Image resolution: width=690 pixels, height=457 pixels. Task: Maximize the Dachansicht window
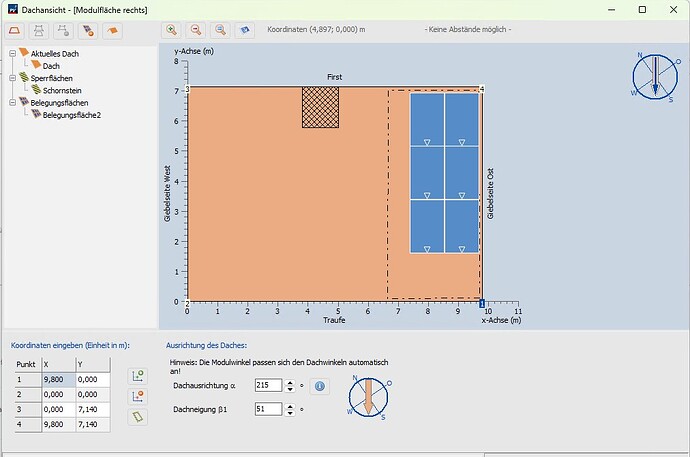[x=642, y=9]
